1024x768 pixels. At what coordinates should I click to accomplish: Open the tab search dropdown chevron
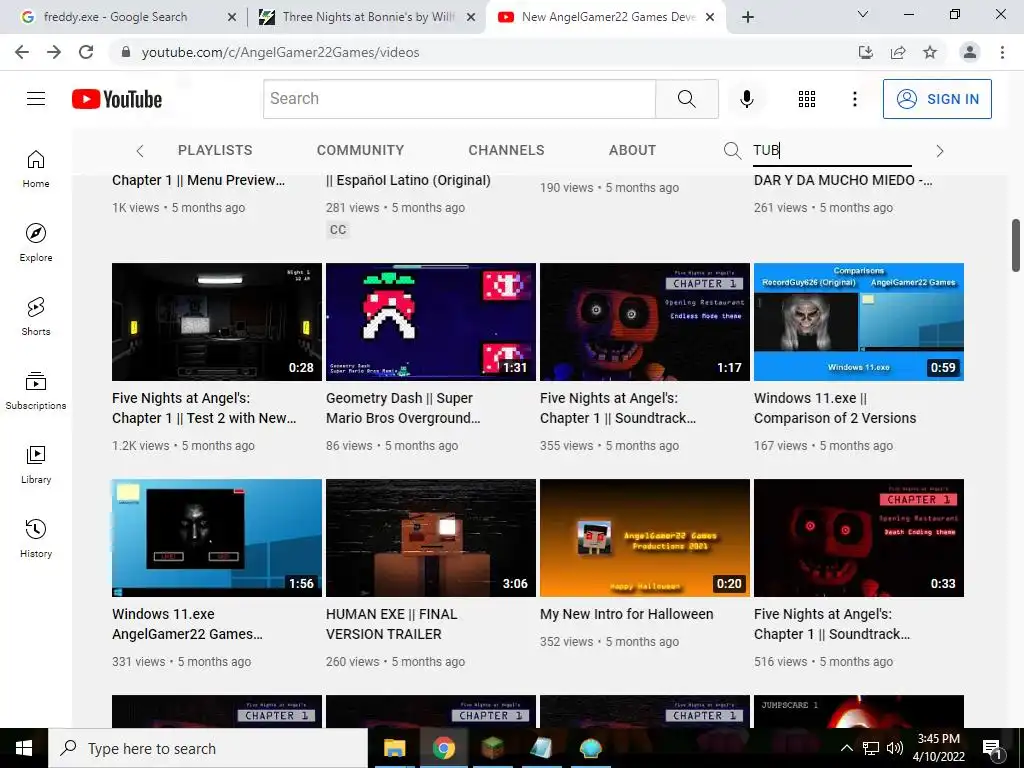pyautogui.click(x=862, y=14)
